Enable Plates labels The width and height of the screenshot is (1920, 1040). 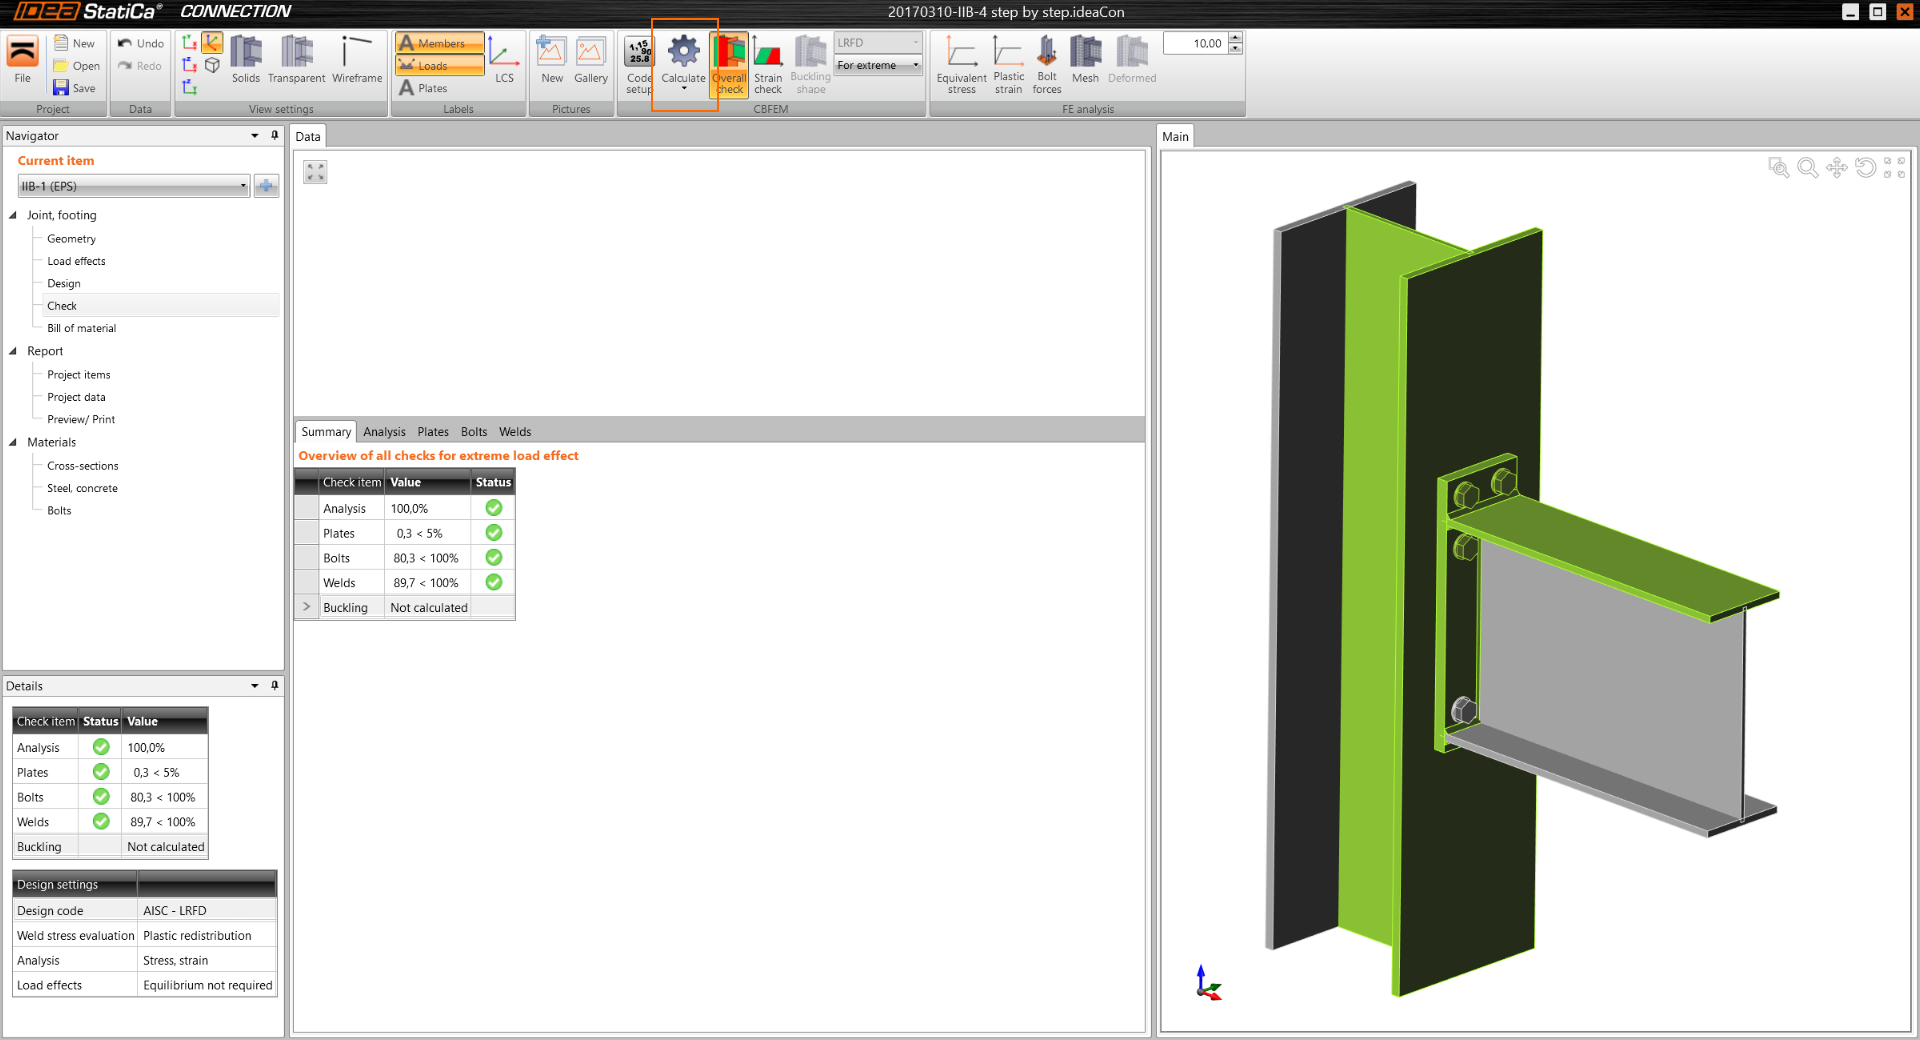coord(424,88)
